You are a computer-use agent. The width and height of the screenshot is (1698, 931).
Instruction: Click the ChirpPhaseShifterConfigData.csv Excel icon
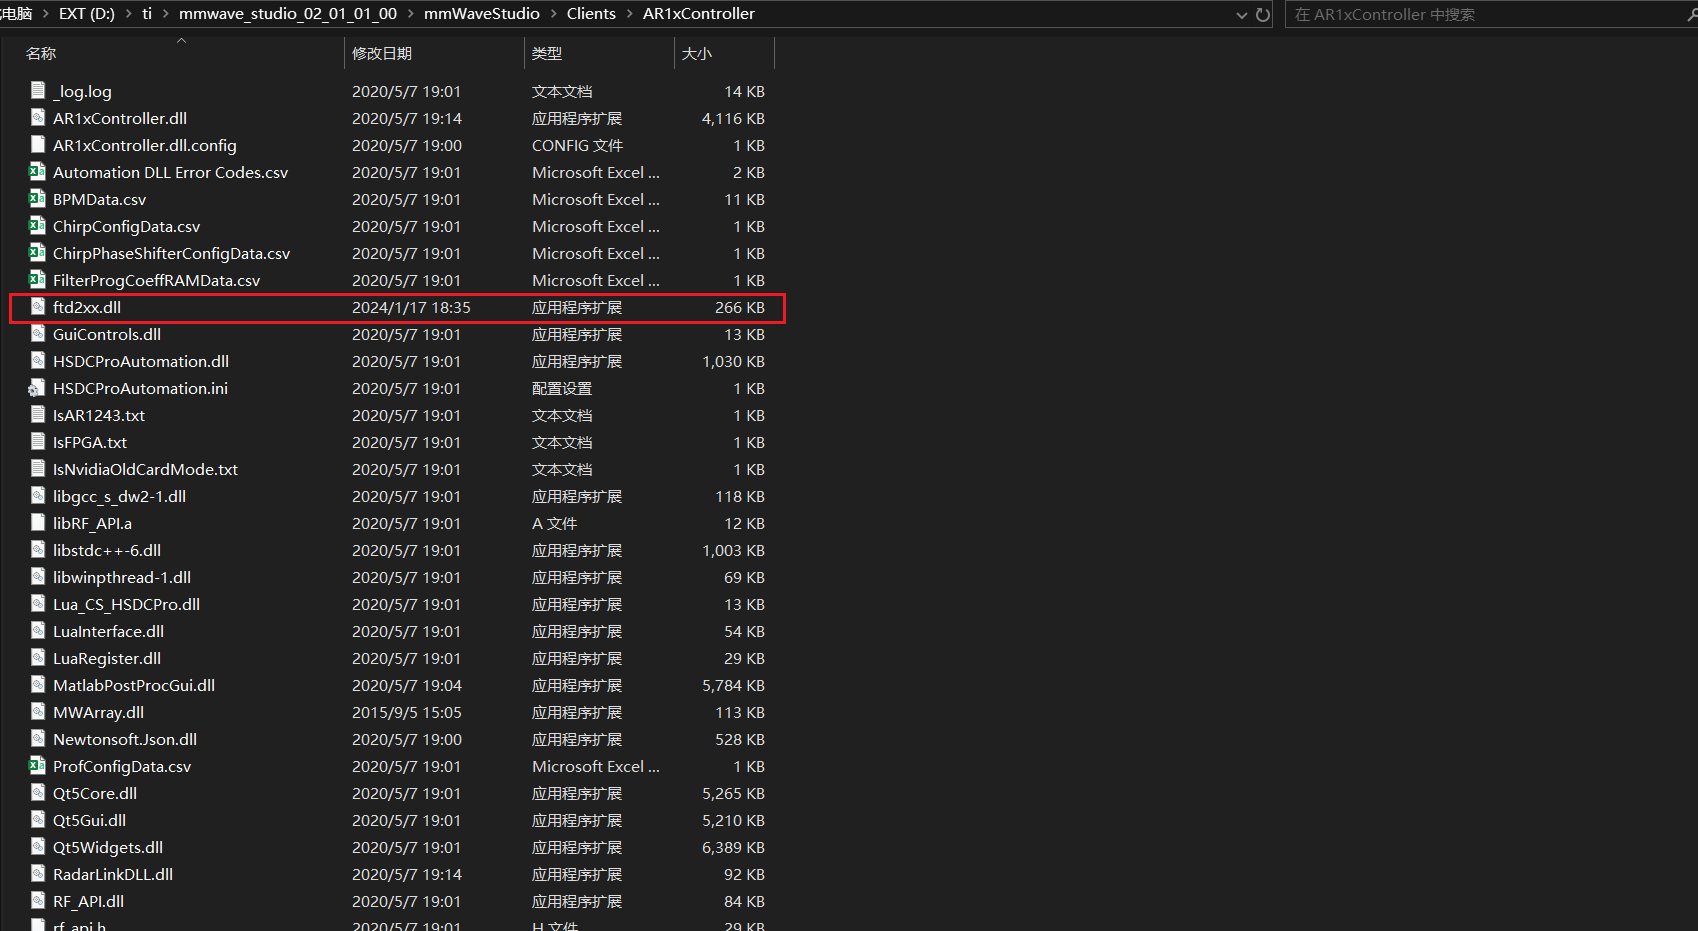pyautogui.click(x=38, y=253)
